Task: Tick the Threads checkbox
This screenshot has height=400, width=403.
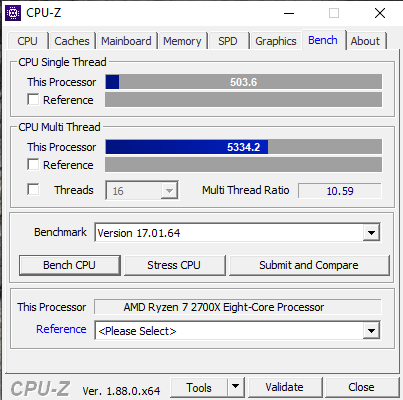Action: [x=33, y=189]
